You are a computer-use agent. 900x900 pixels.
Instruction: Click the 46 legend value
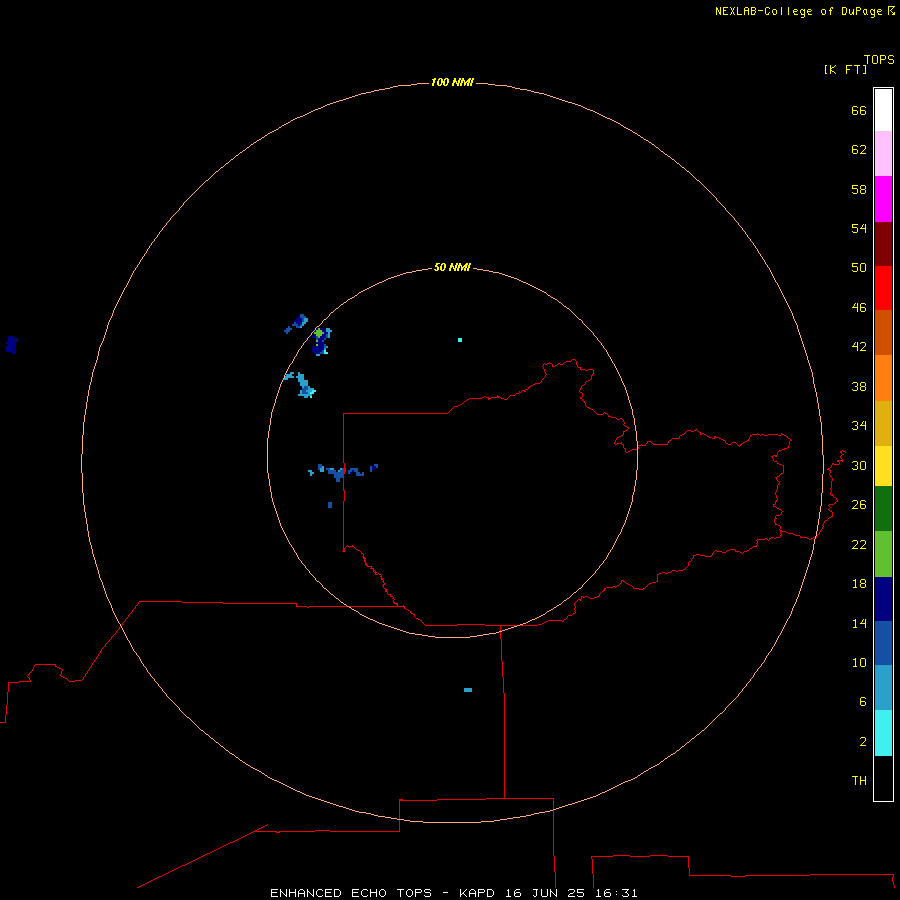[x=859, y=307]
